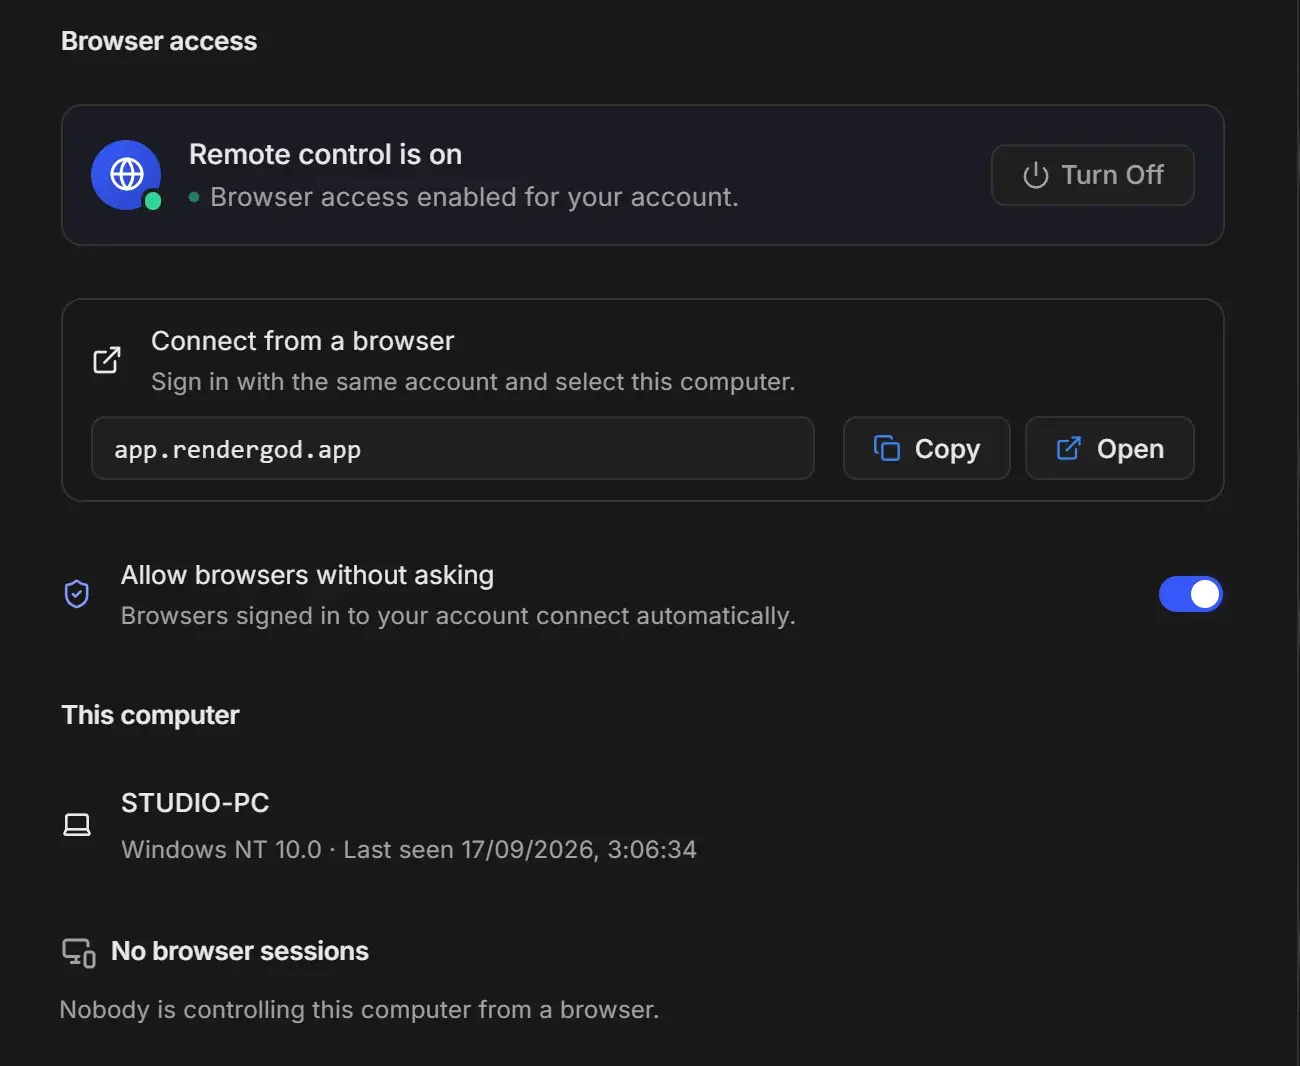Turn off remote control
Image resolution: width=1300 pixels, height=1066 pixels.
(x=1092, y=175)
